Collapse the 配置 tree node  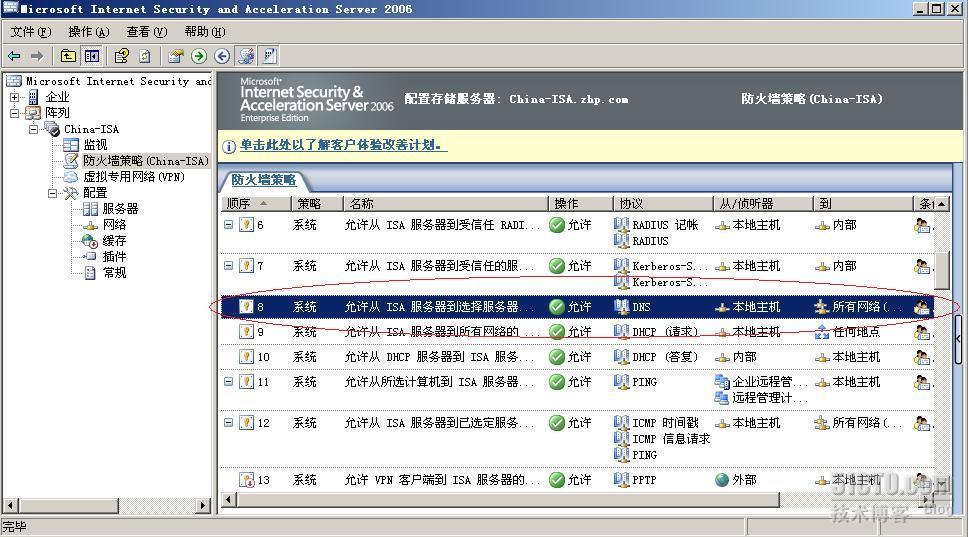(53, 193)
